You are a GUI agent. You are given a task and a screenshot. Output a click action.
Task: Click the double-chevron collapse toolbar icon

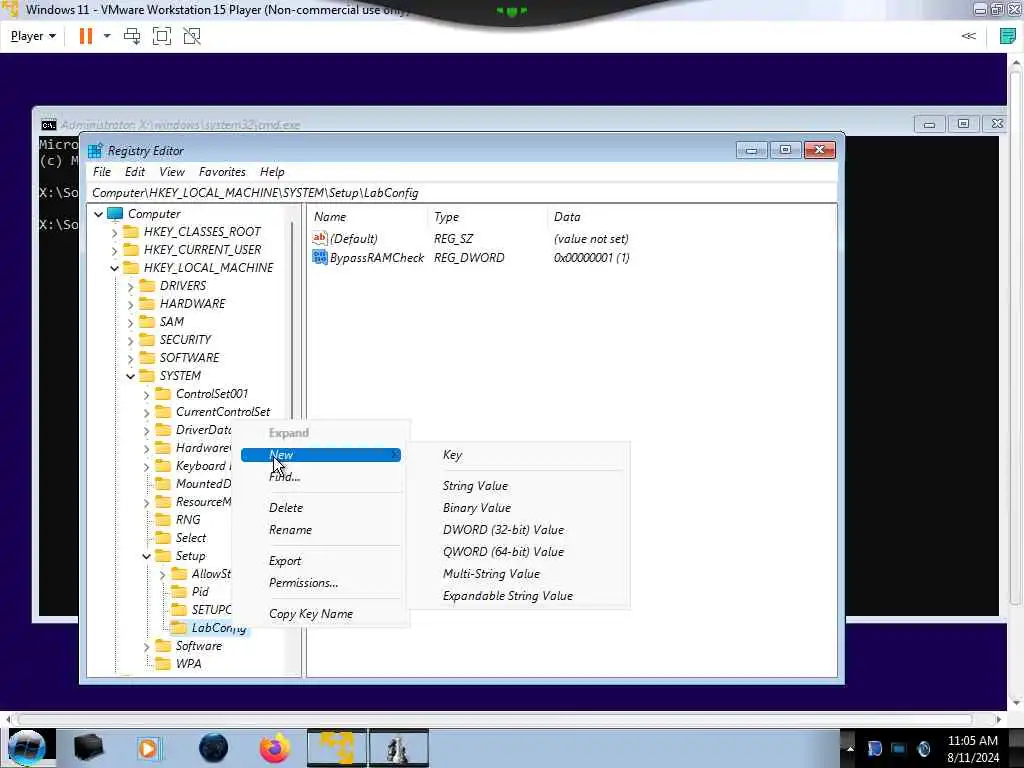click(968, 36)
